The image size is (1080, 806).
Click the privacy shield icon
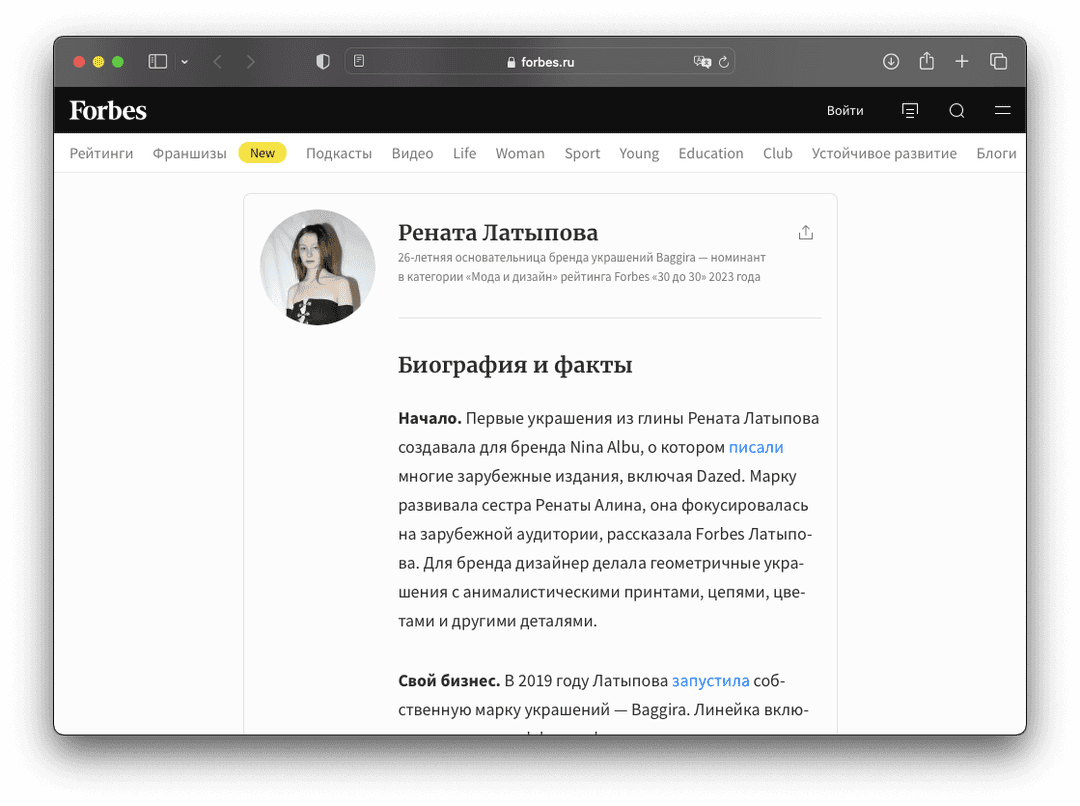(323, 62)
